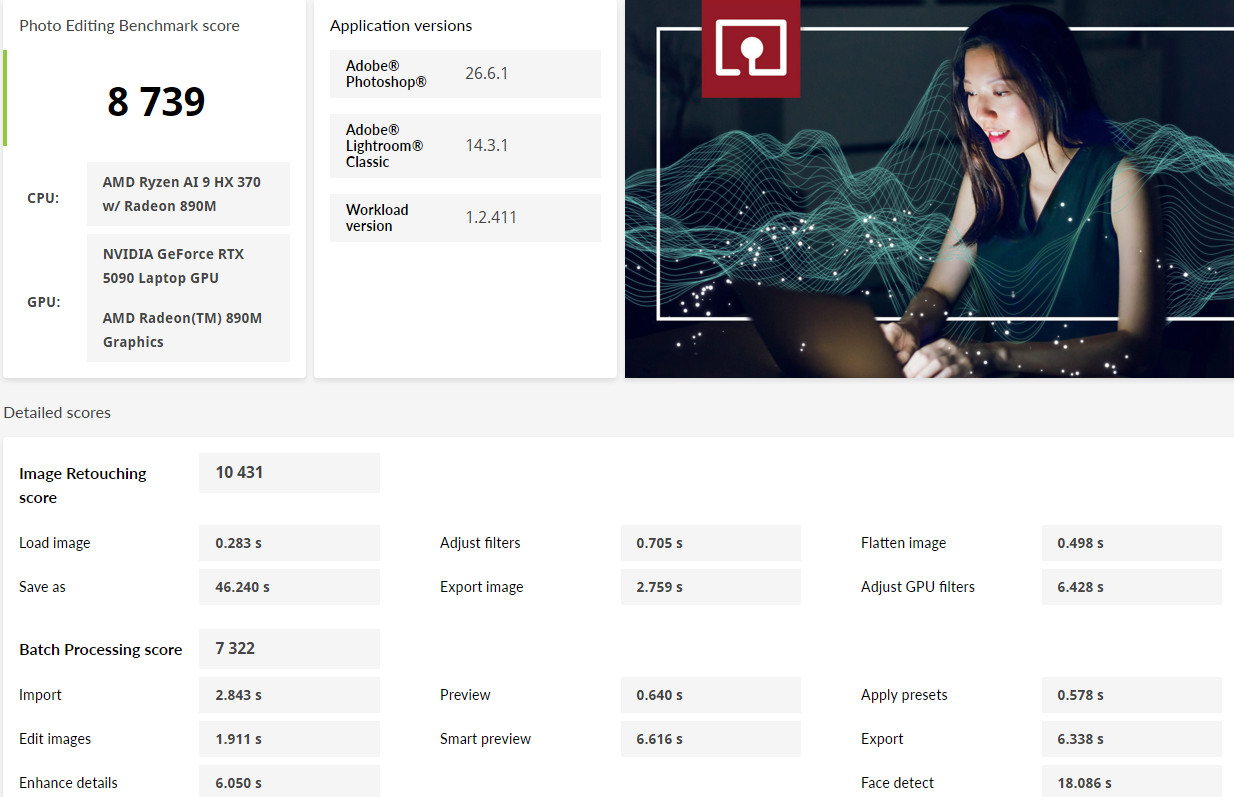
Task: Click the Workload version 1.2.411 value
Action: click(x=491, y=217)
